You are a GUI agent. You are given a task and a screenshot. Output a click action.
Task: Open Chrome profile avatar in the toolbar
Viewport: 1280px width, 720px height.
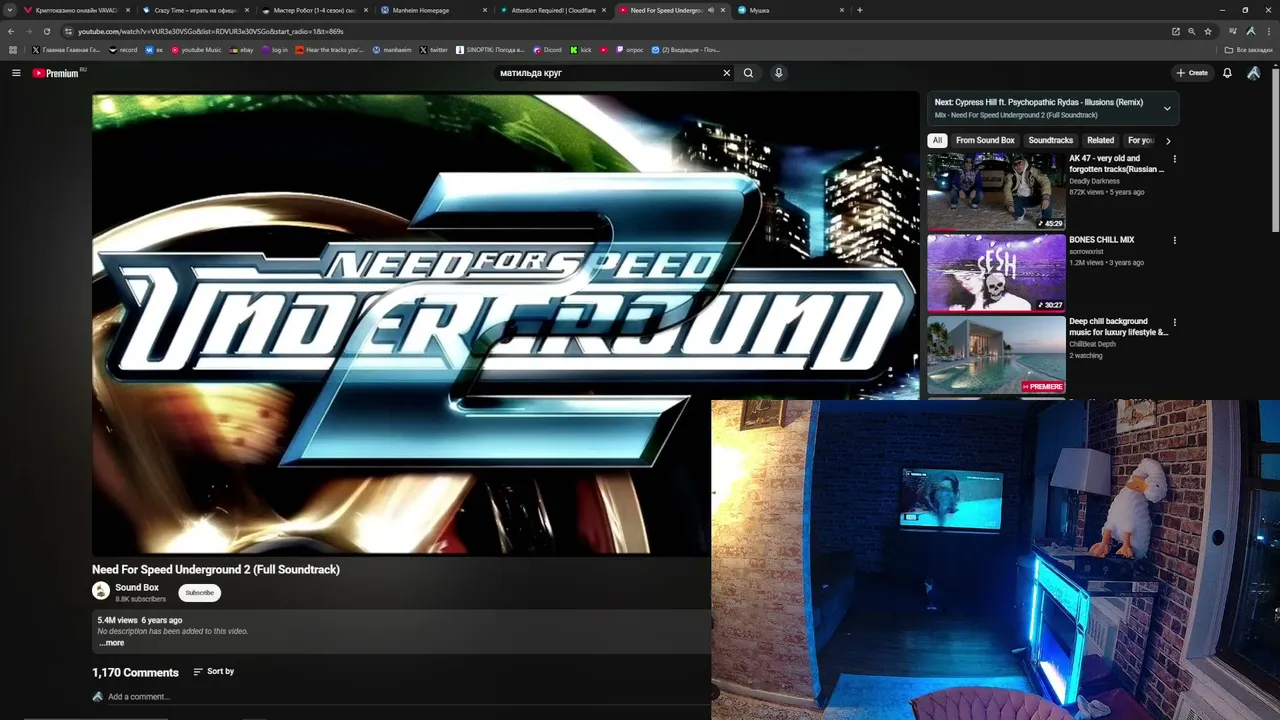click(x=1251, y=31)
